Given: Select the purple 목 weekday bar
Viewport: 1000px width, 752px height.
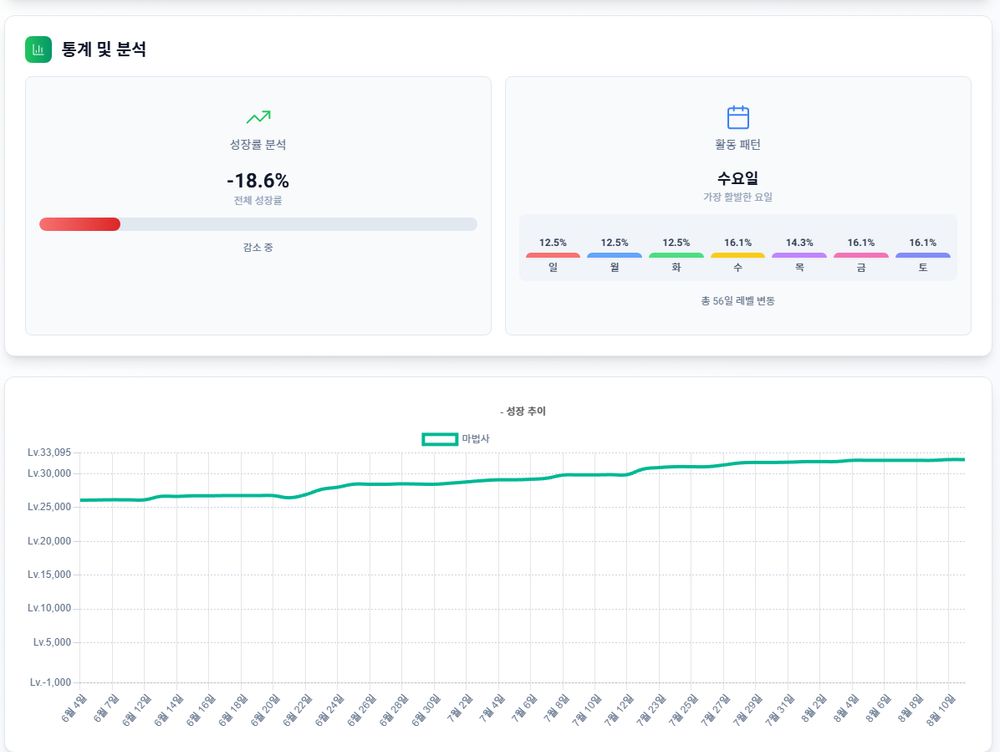Looking at the screenshot, I should pyautogui.click(x=799, y=256).
